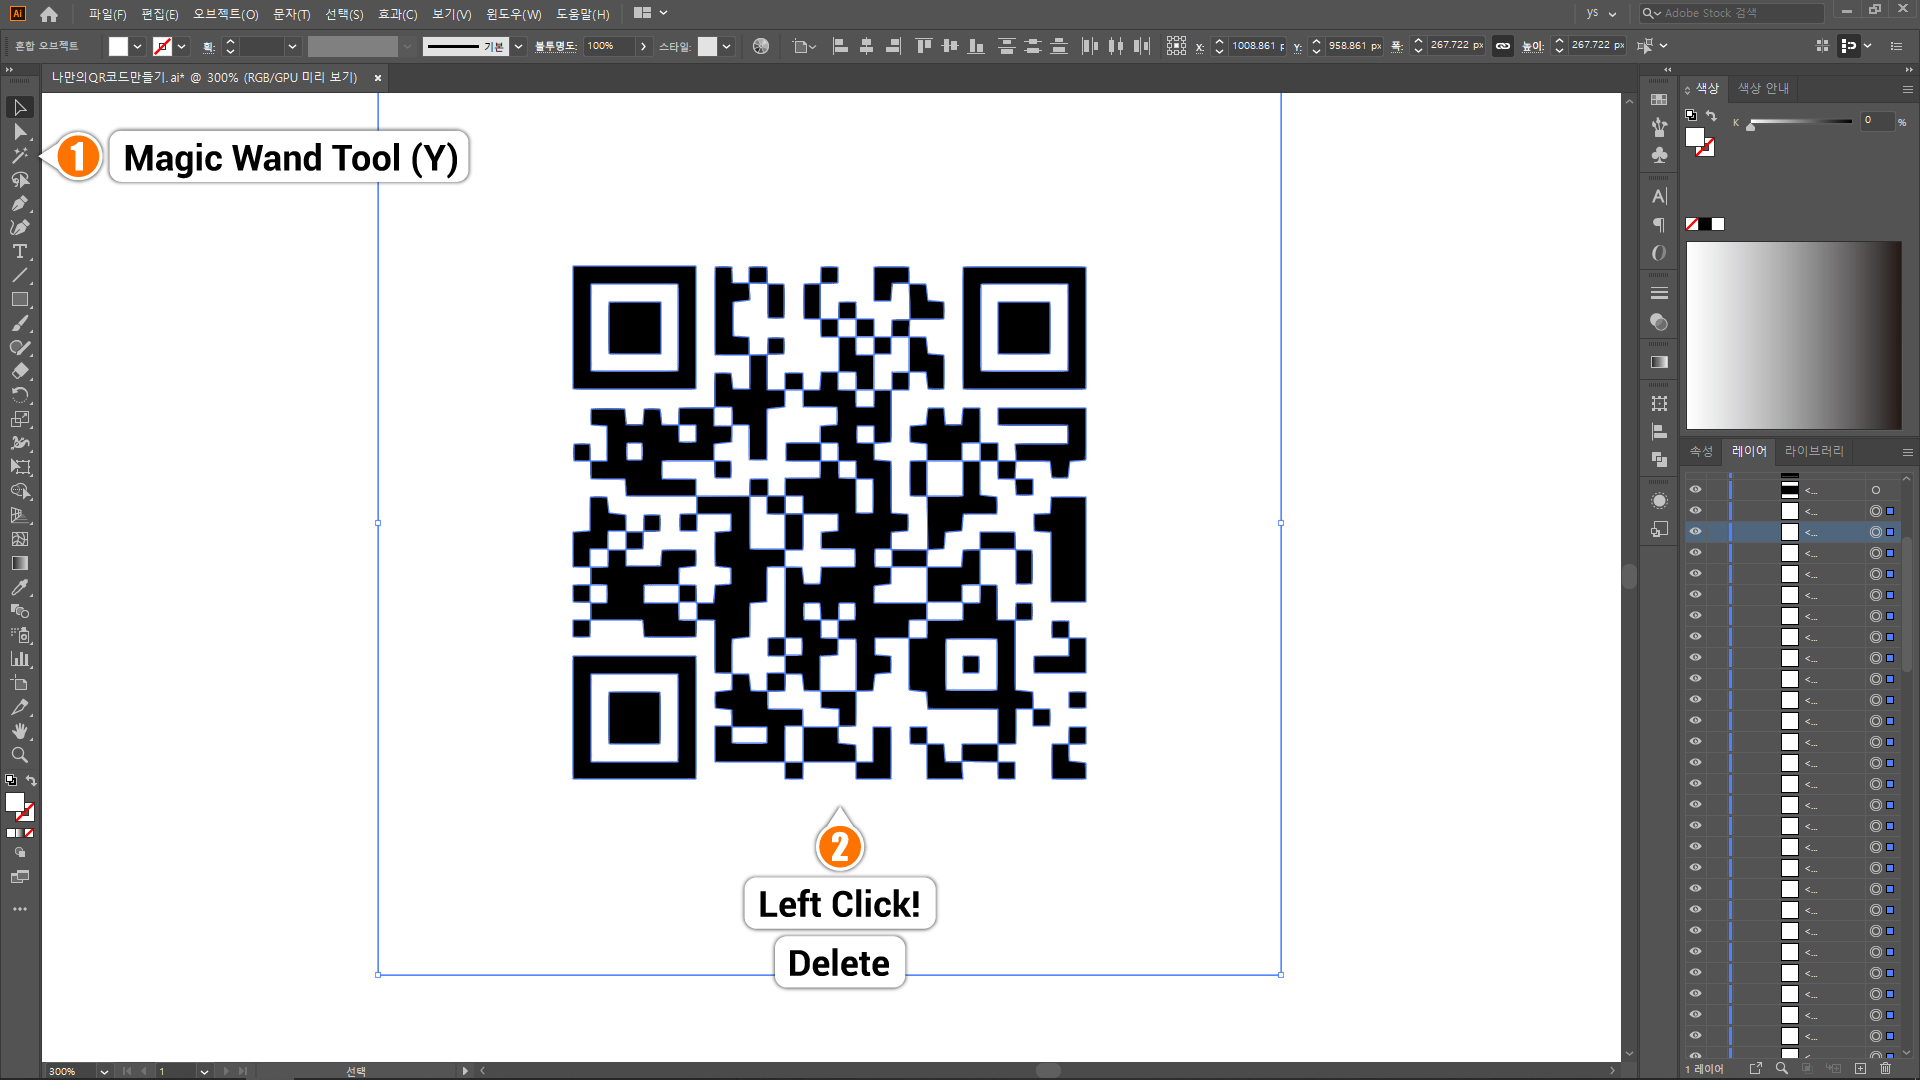Select the Pen tool

point(20,204)
